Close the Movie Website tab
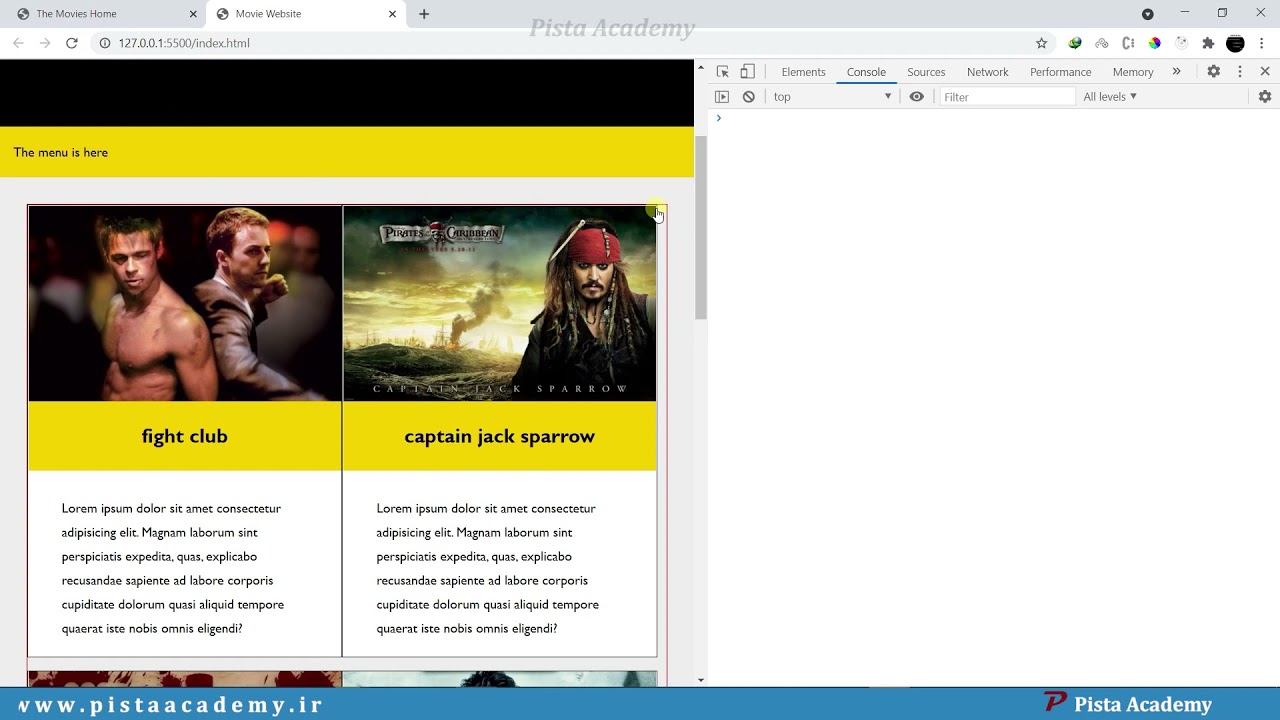The image size is (1280, 720). [x=393, y=14]
